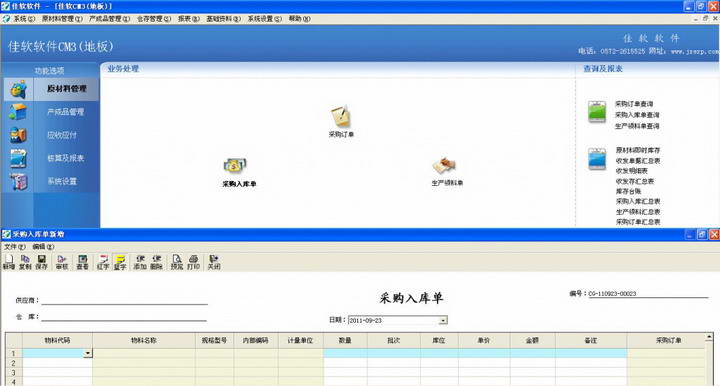The image size is (720, 386).
Task: Open 预览 (print preview) from the toolbar
Action: (177, 262)
